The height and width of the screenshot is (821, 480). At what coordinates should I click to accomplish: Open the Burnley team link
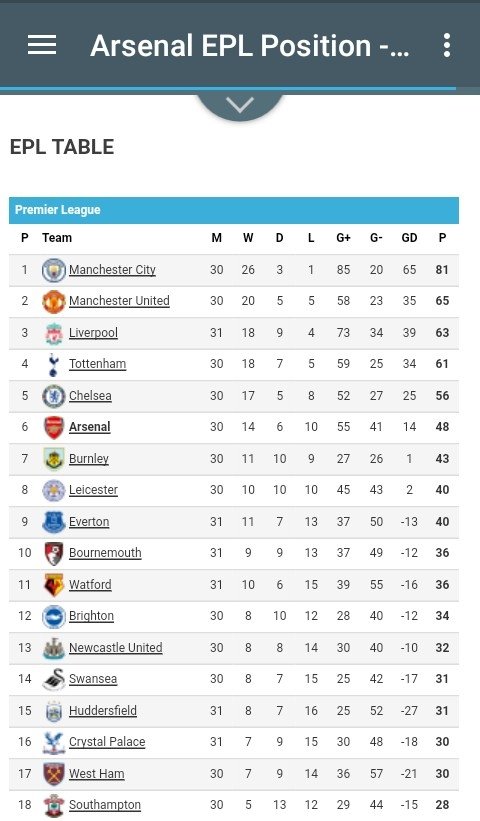pyautogui.click(x=88, y=459)
